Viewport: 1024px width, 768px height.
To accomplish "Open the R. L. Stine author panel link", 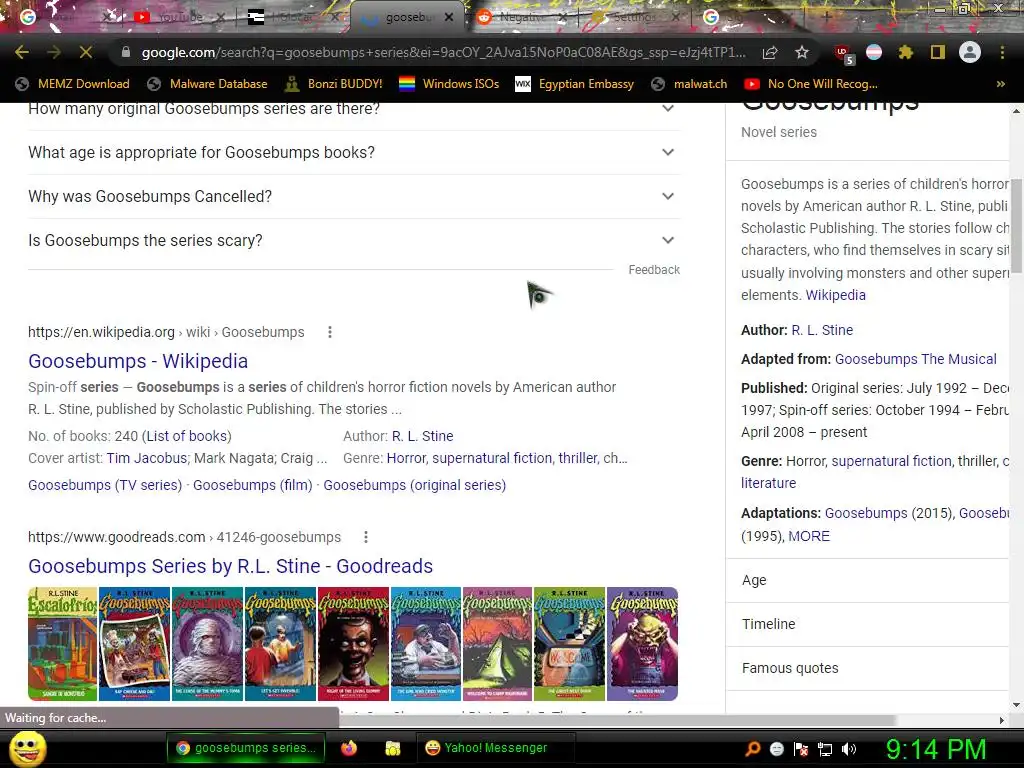I will (x=822, y=330).
